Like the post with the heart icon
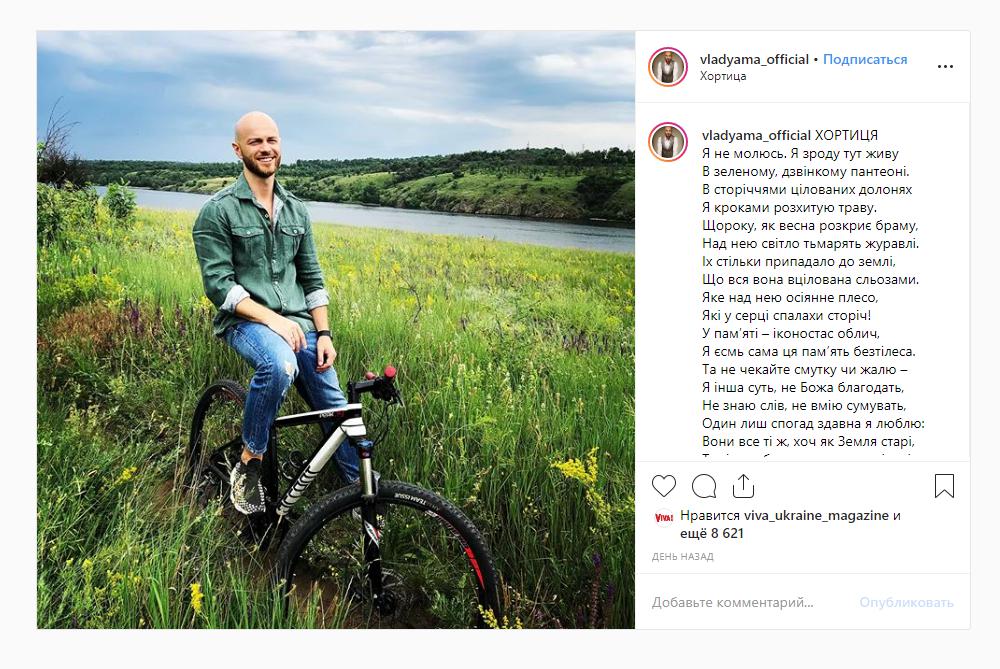The width and height of the screenshot is (1000, 669). coord(664,486)
